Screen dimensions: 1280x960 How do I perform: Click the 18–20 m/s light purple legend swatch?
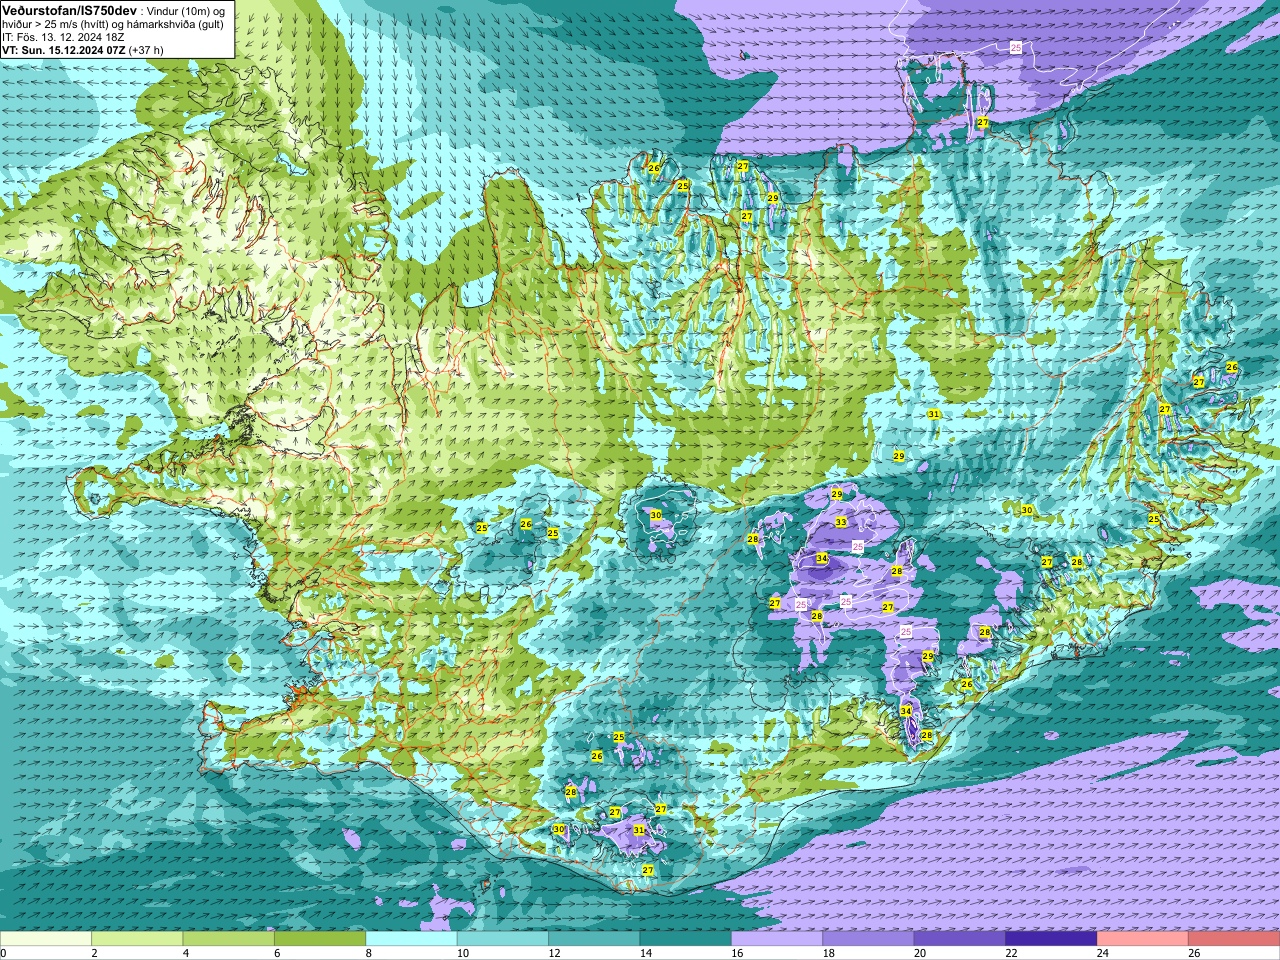[869, 939]
